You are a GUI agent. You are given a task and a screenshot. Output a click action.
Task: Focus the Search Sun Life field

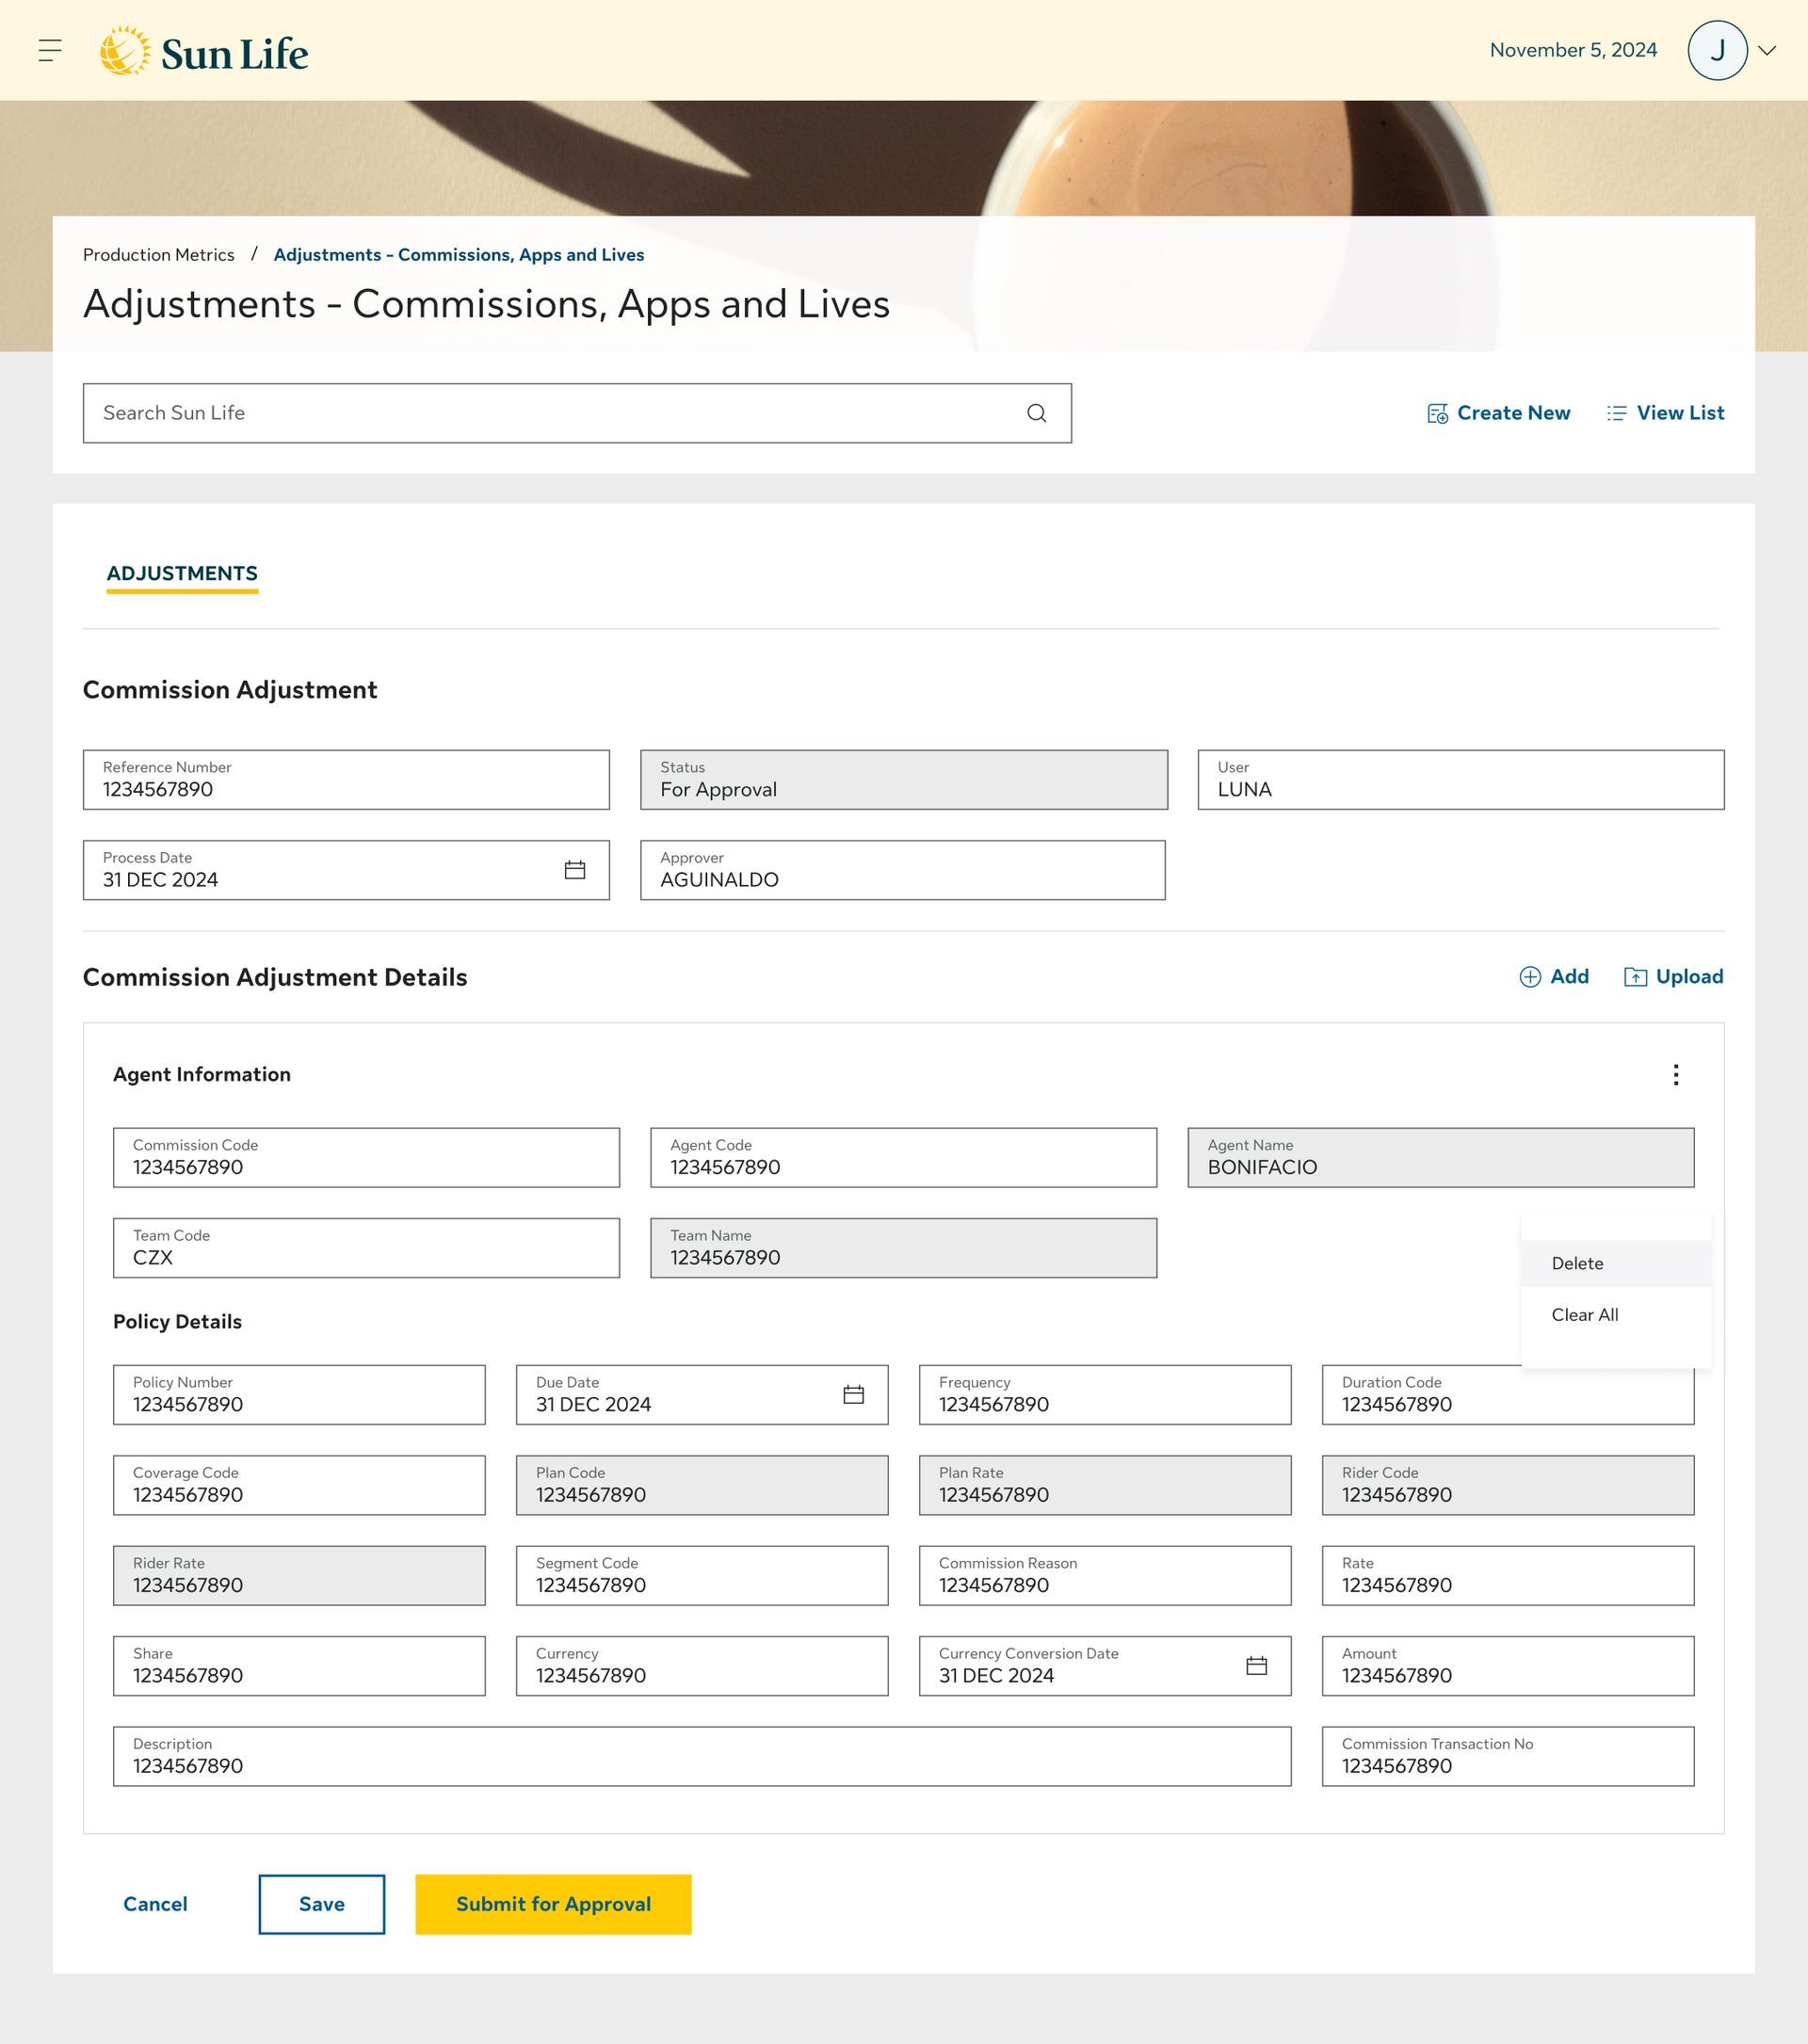tap(550, 413)
